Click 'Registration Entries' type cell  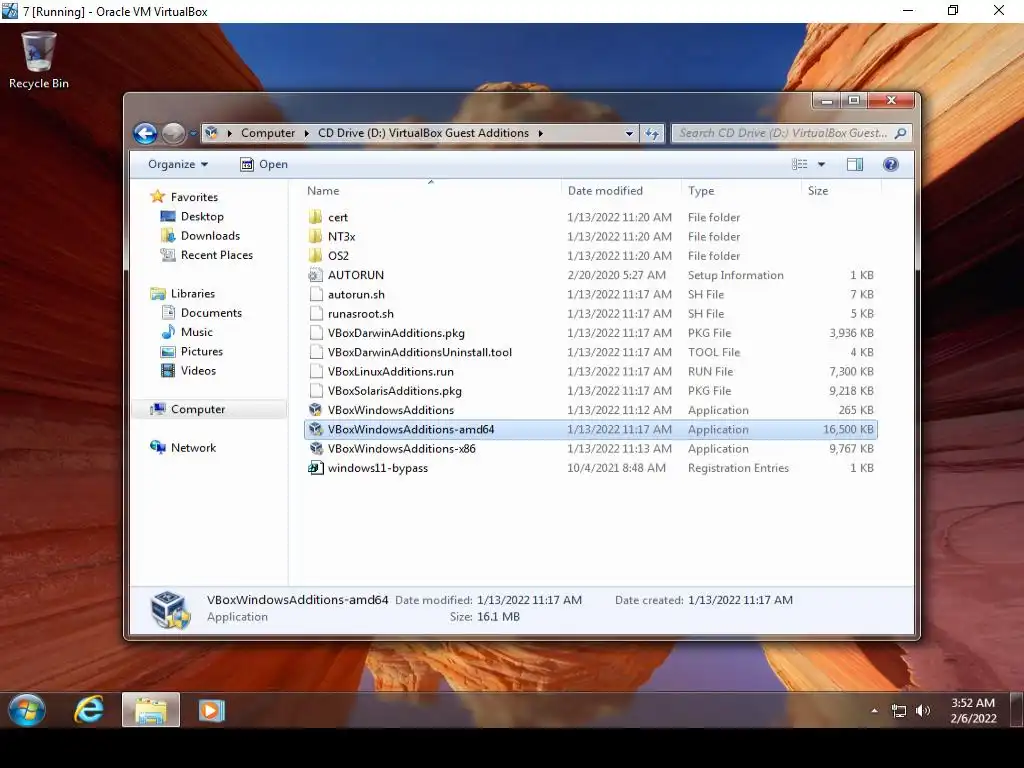(738, 468)
